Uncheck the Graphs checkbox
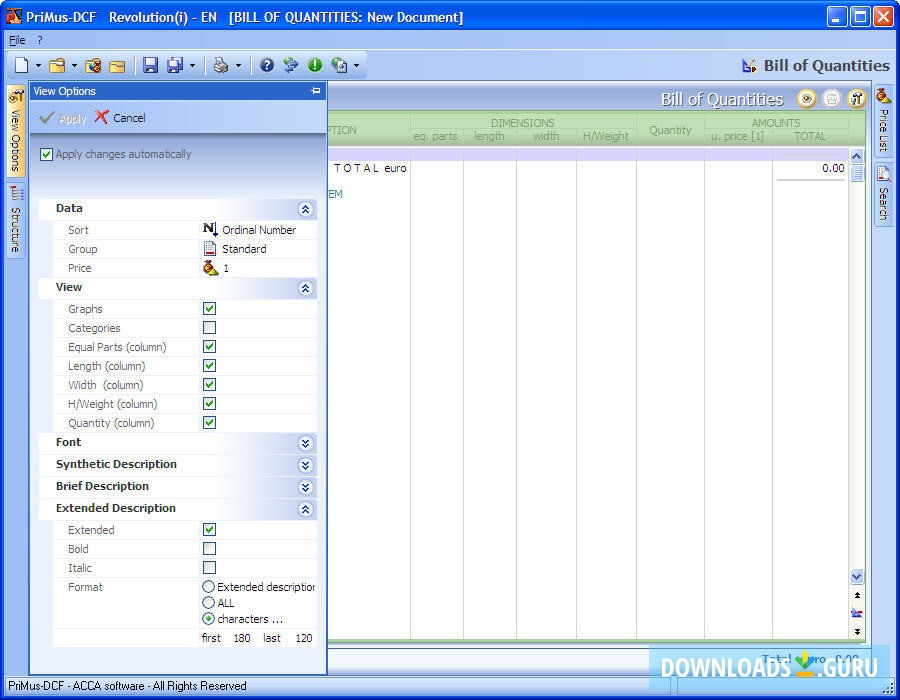Image resolution: width=900 pixels, height=700 pixels. 209,309
